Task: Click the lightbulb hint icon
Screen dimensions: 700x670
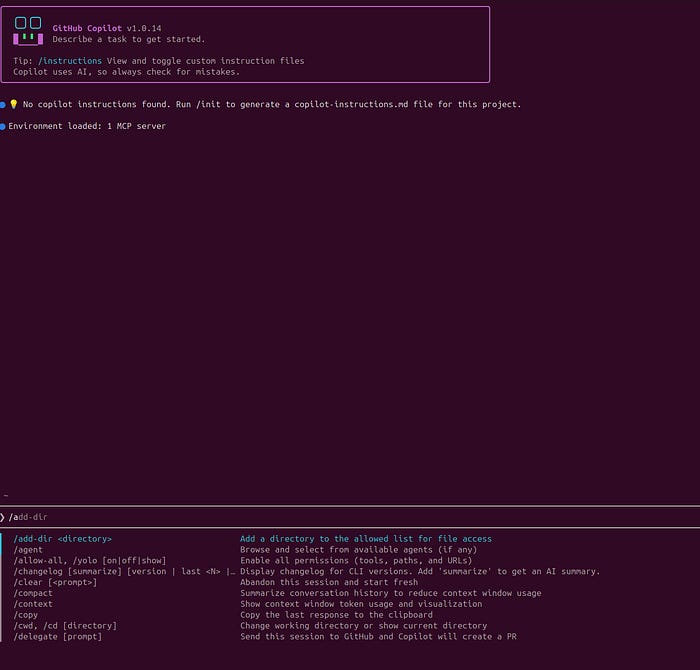Action: (14, 104)
